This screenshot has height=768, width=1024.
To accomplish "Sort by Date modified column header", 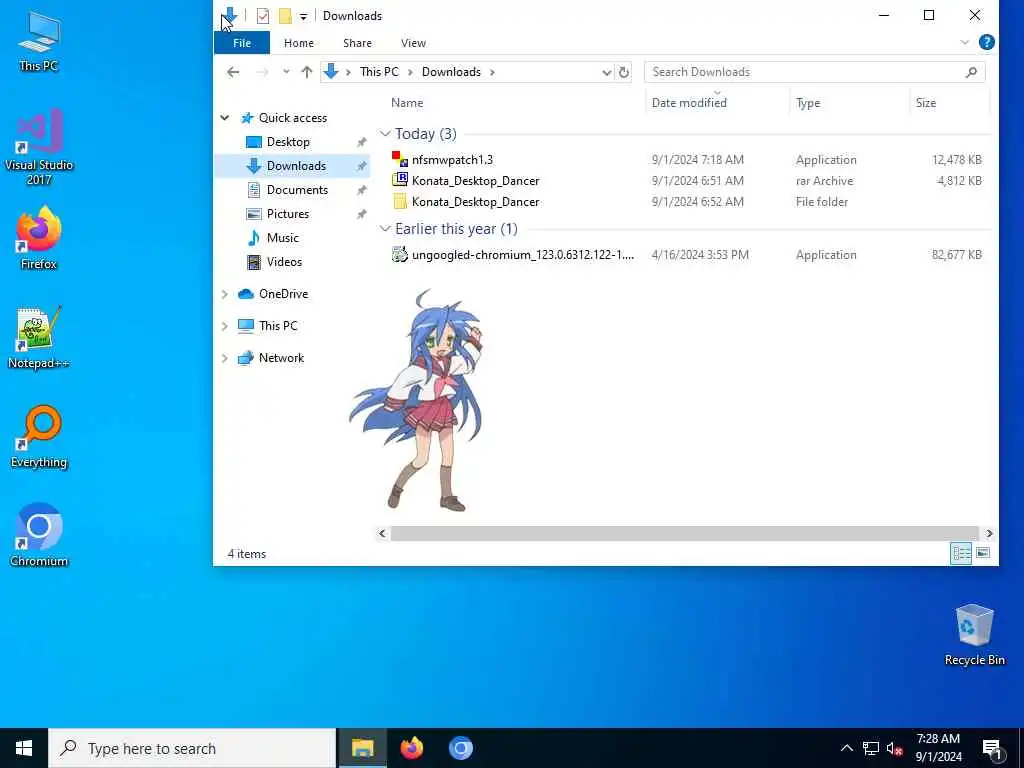I will pyautogui.click(x=689, y=103).
